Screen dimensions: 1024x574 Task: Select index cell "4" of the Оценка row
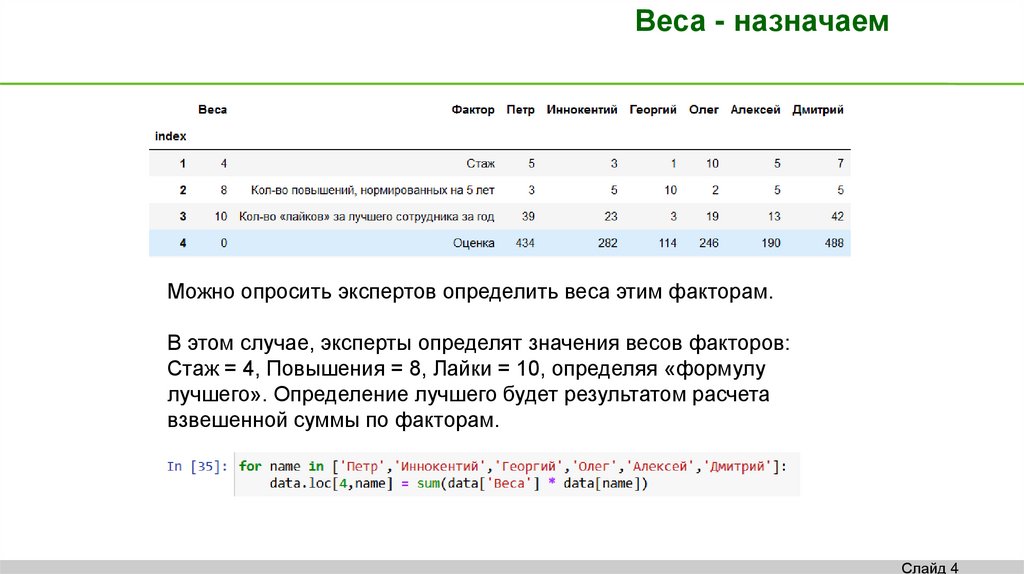[x=183, y=243]
